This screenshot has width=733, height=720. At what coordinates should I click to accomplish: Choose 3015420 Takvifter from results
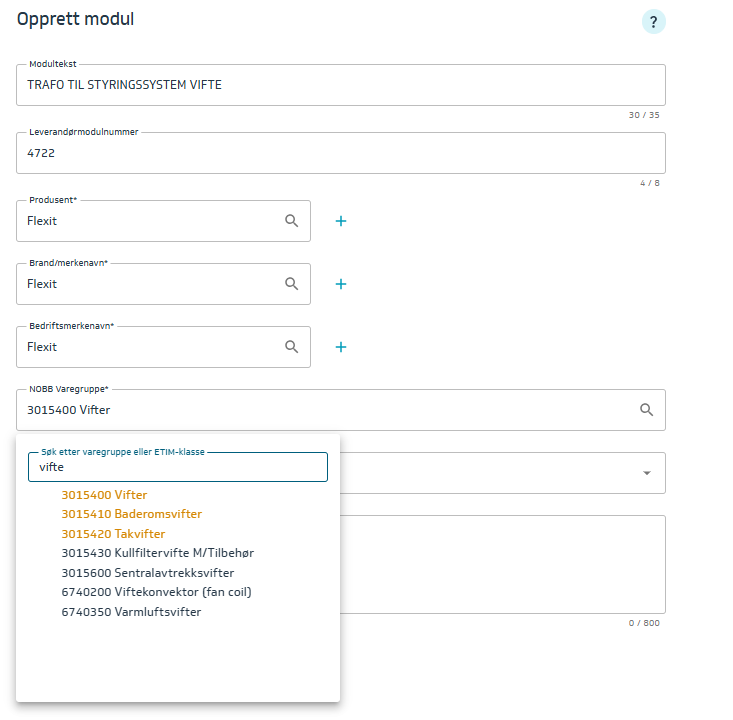tap(113, 534)
